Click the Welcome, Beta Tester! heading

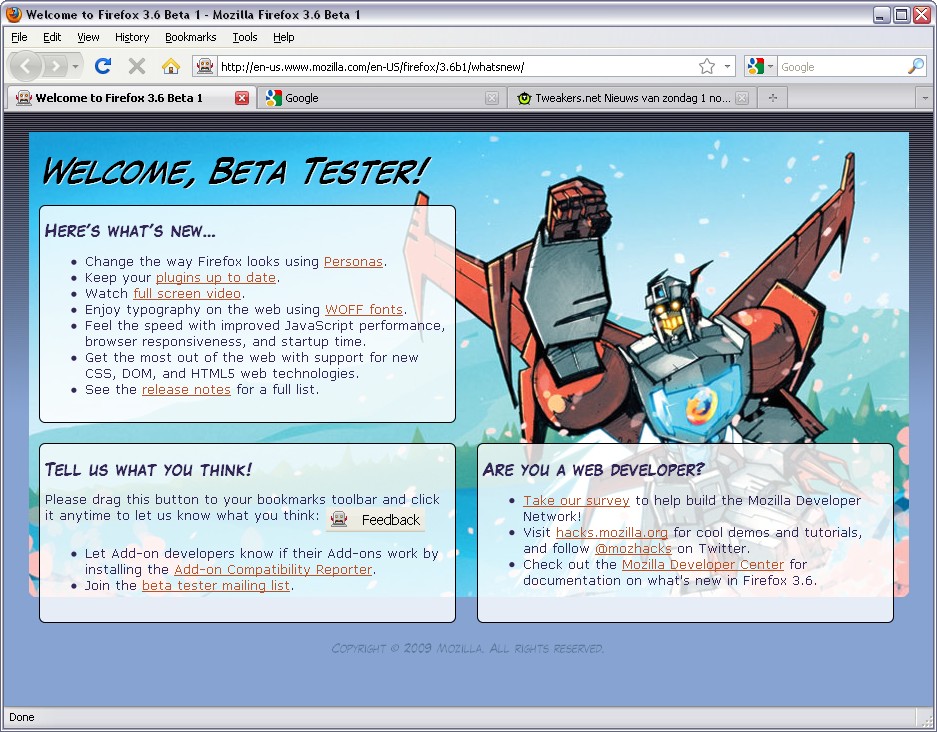235,171
